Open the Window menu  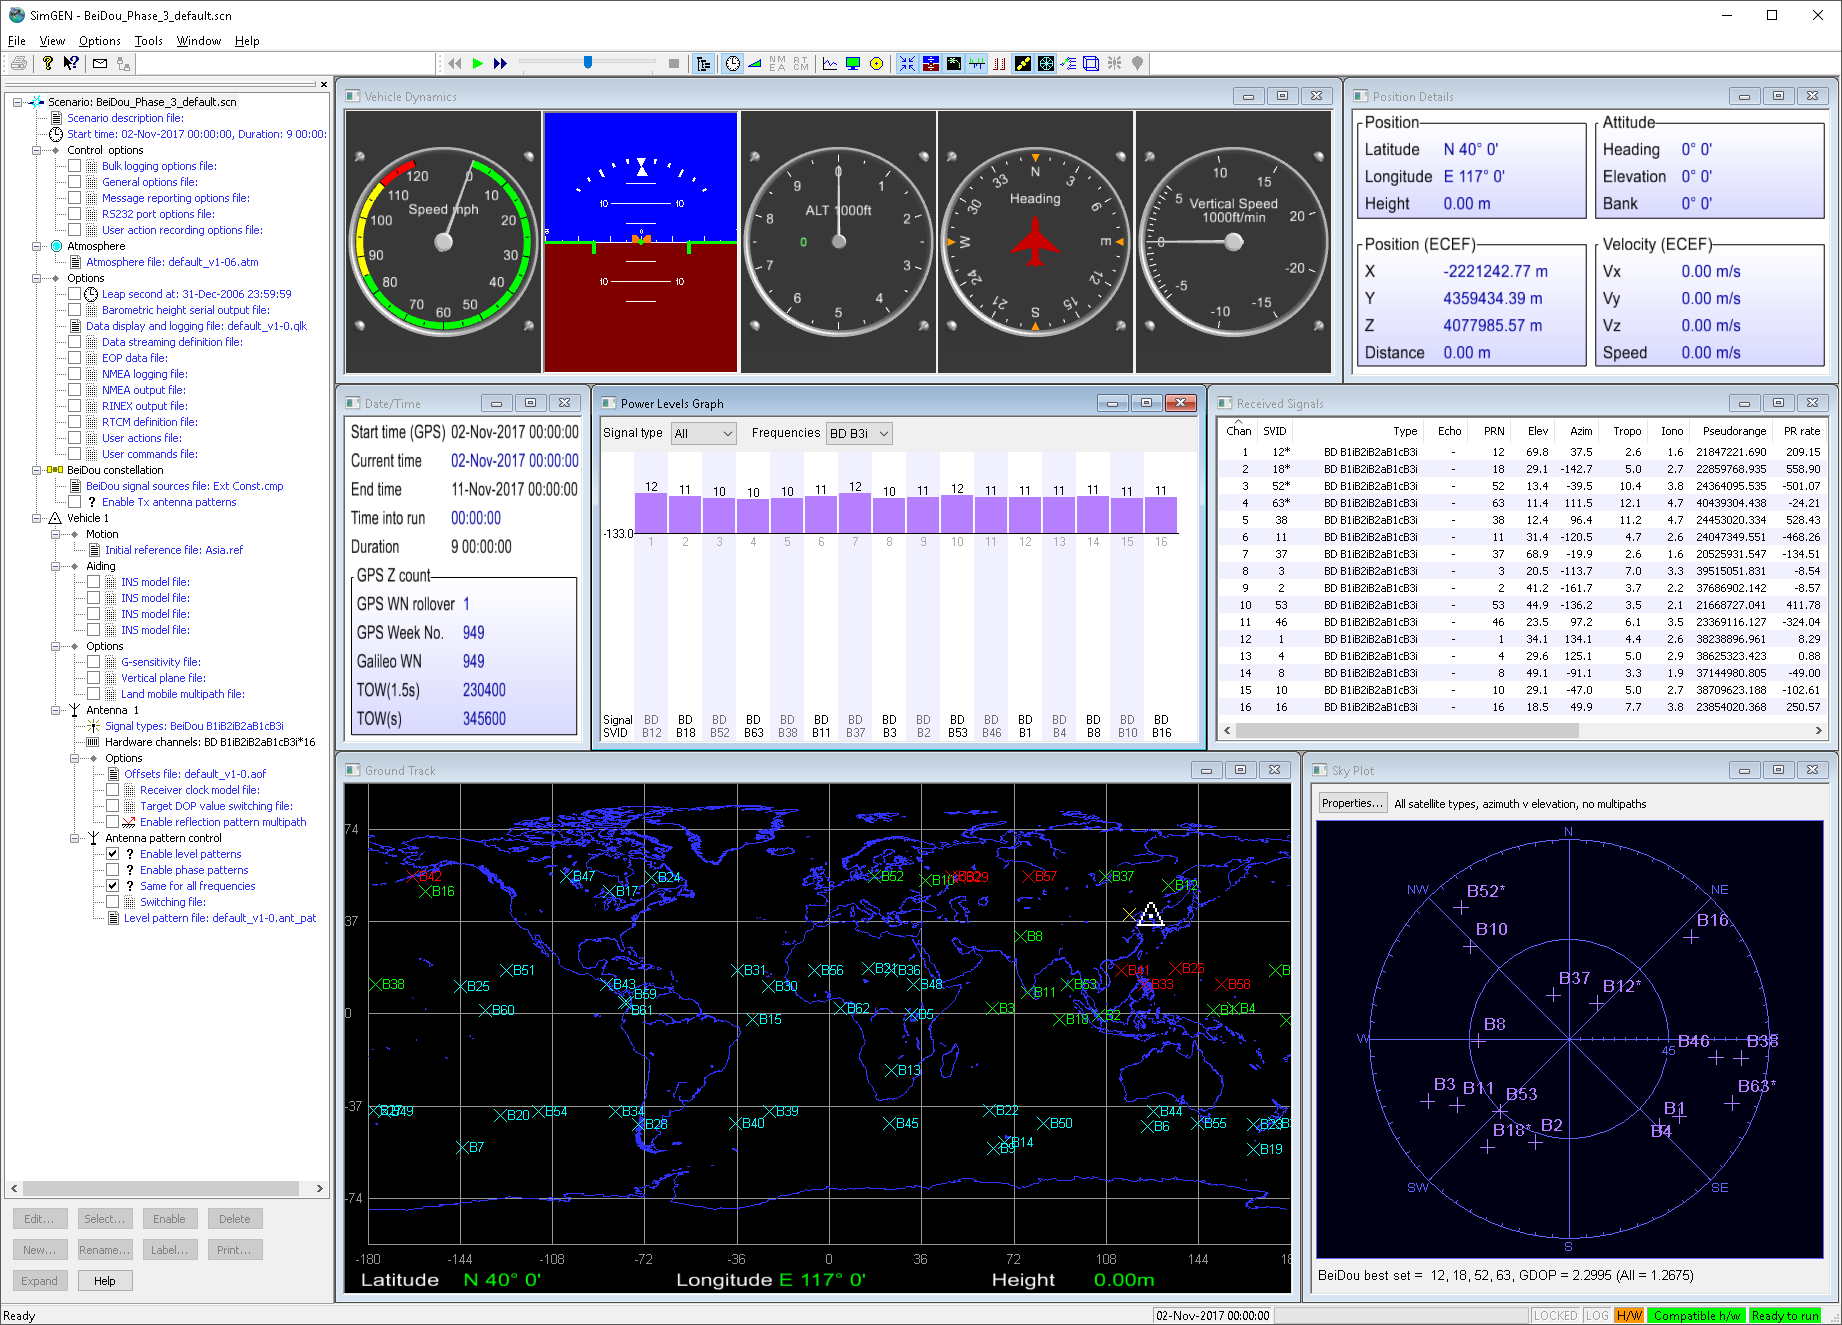point(199,41)
